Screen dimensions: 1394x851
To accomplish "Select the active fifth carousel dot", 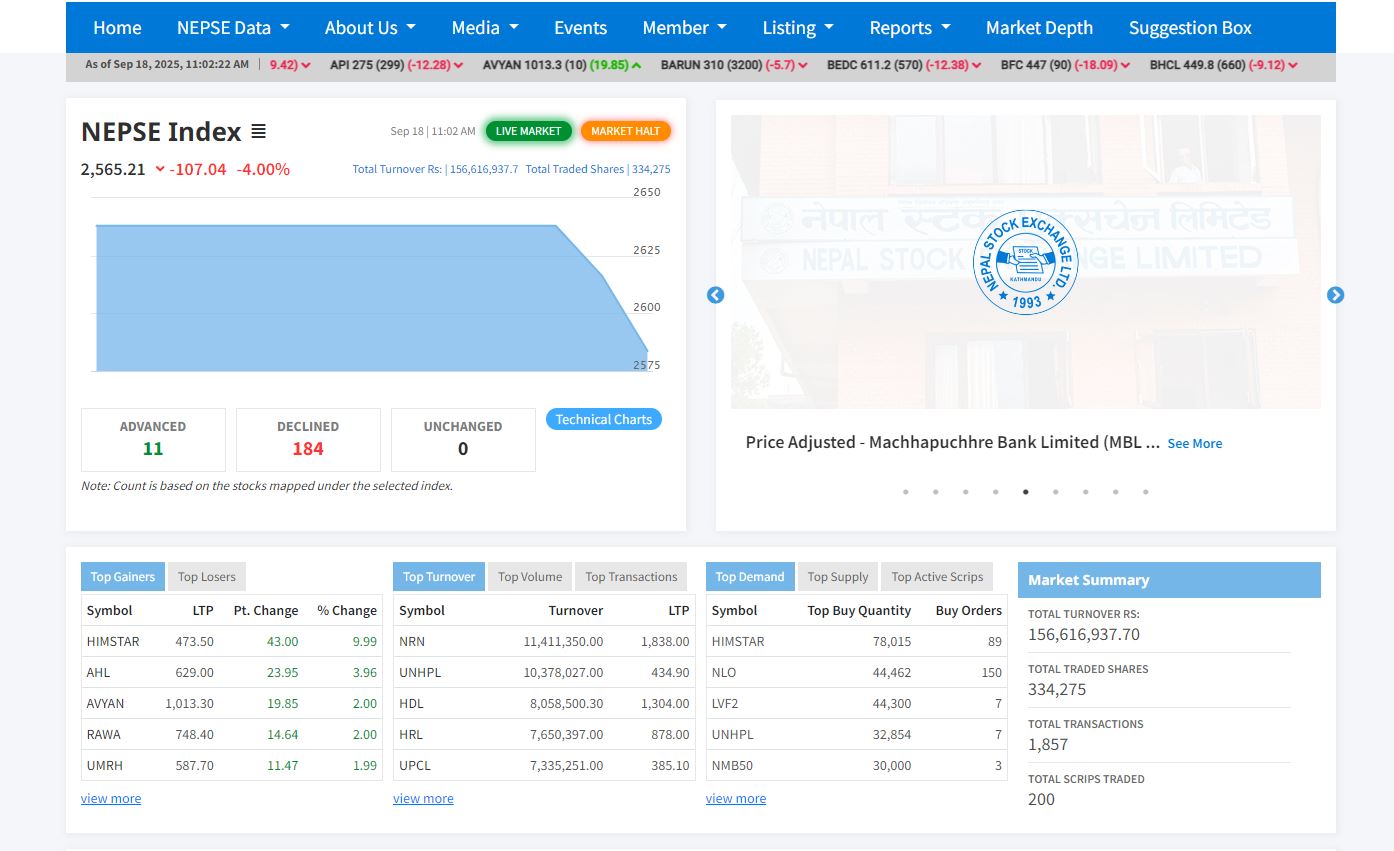I will point(1025,492).
